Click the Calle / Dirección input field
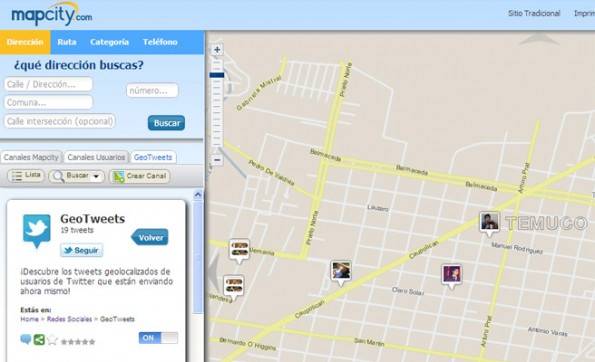This screenshot has width=595, height=362. [x=48, y=84]
